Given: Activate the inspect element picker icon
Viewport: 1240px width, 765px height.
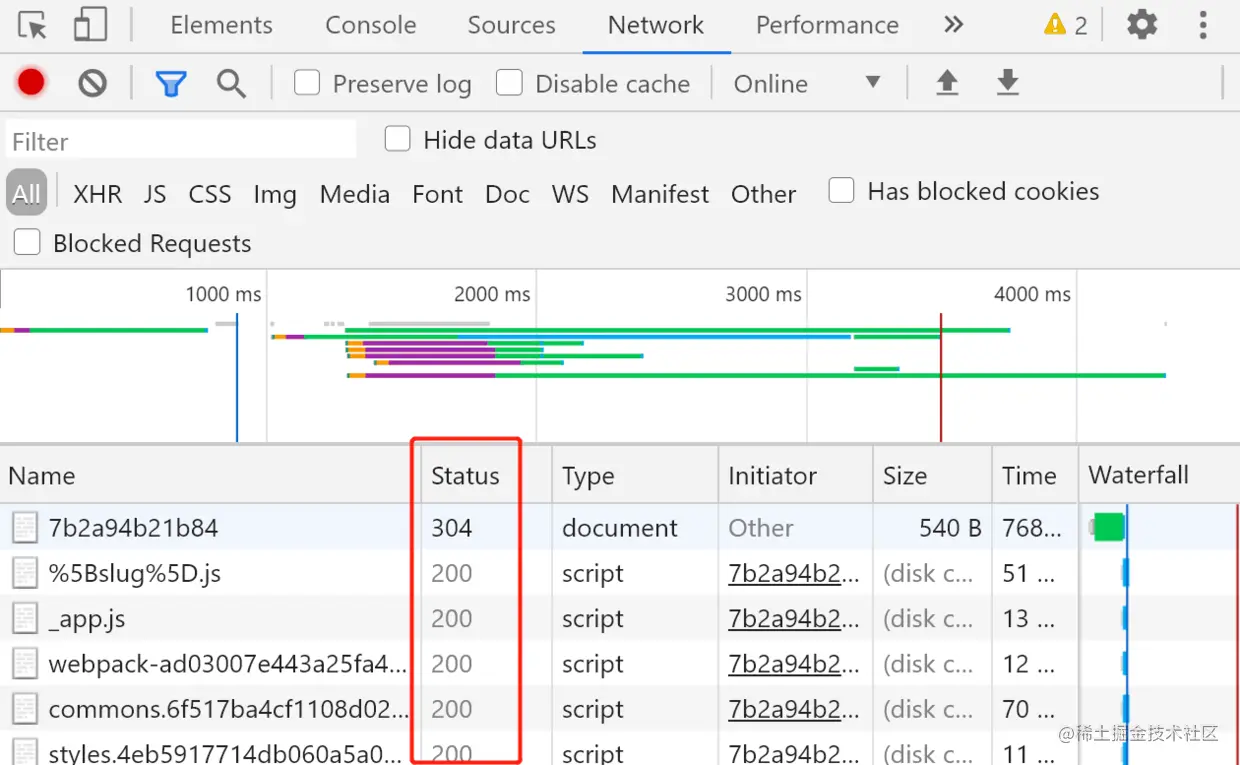Looking at the screenshot, I should click(33, 25).
